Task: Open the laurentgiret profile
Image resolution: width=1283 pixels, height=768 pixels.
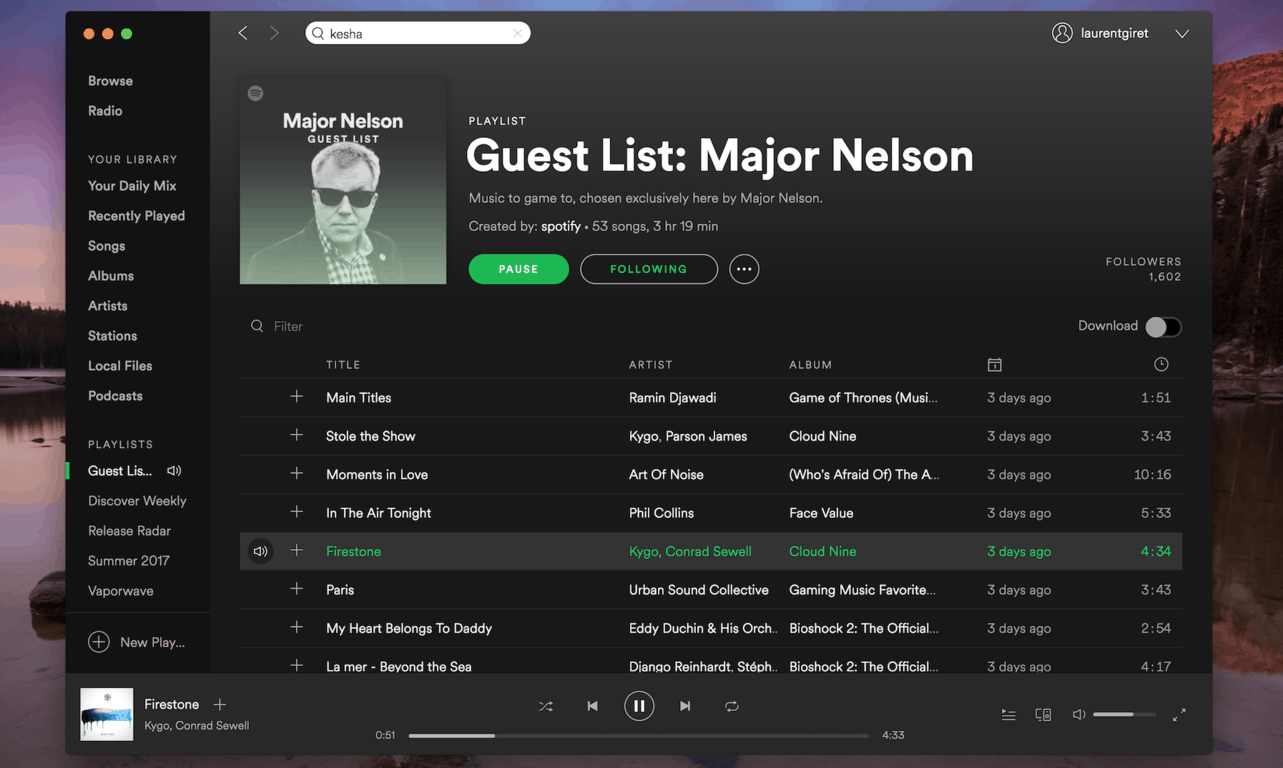Action: (1100, 33)
